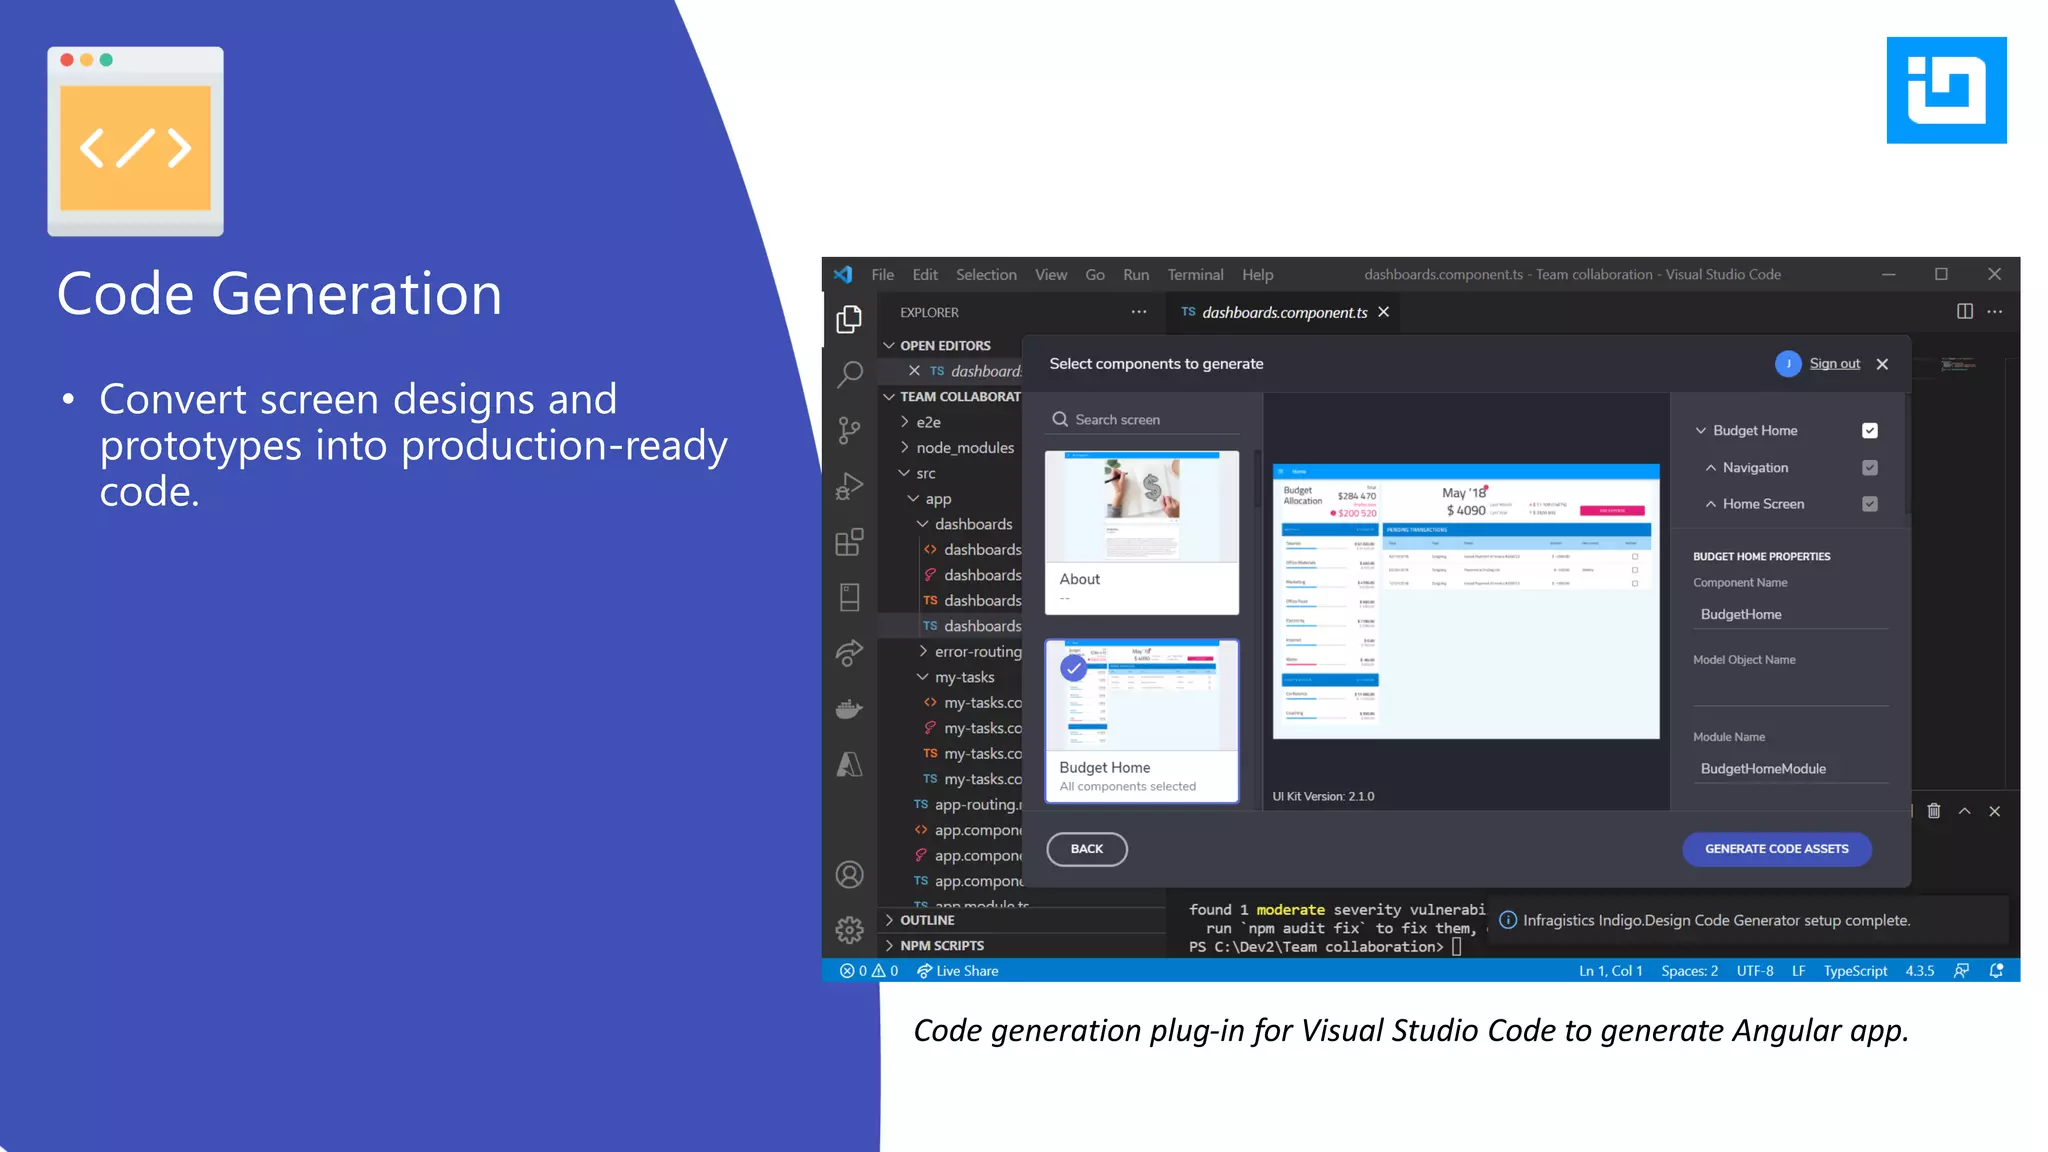
Task: Collapse the Budget Home component group
Action: click(x=1700, y=431)
